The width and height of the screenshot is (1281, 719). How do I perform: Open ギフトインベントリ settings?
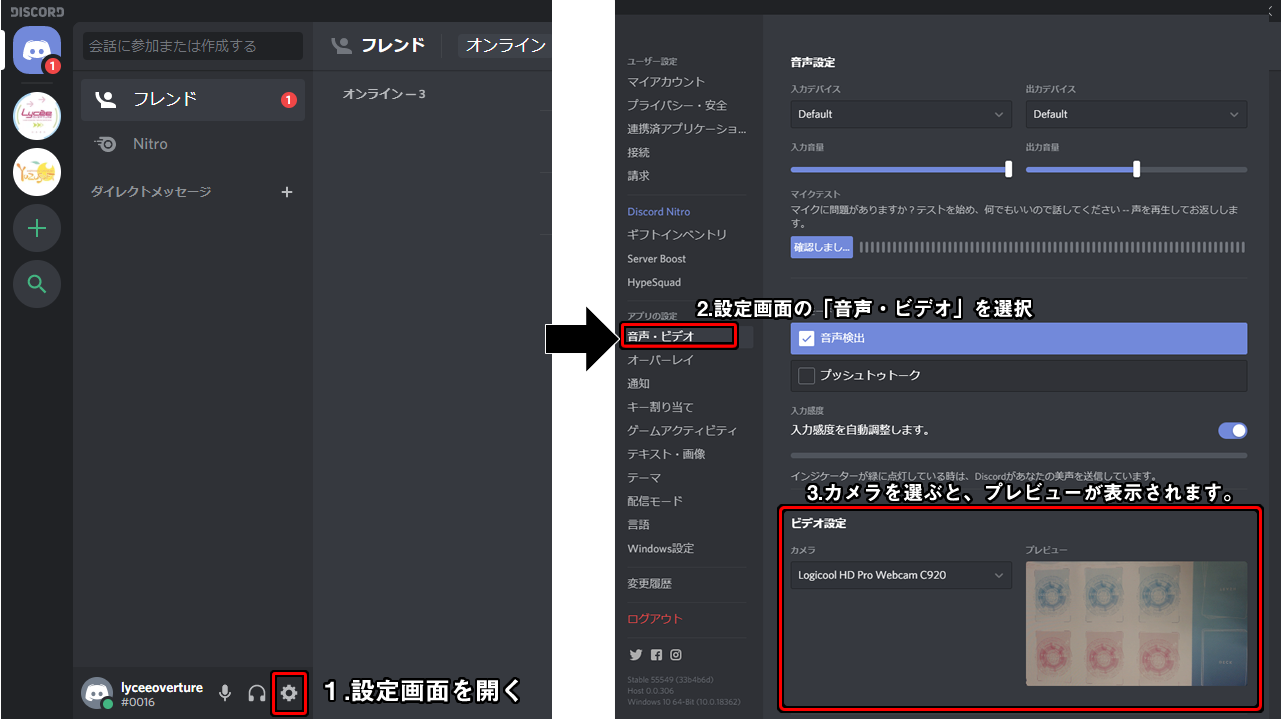click(x=677, y=235)
